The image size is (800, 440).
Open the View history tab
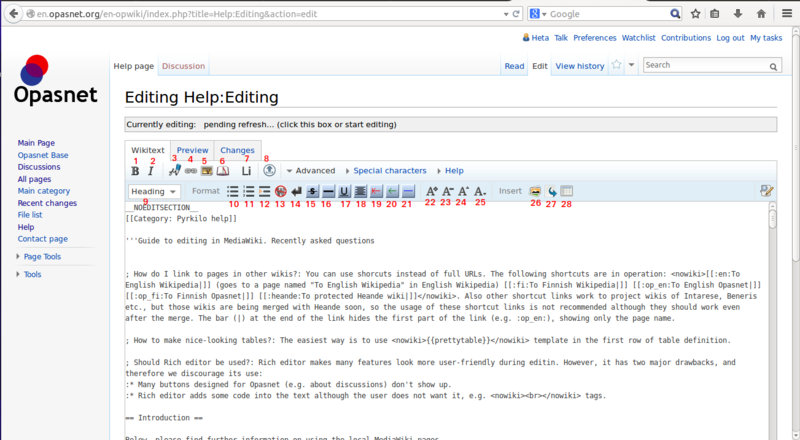[x=579, y=66]
